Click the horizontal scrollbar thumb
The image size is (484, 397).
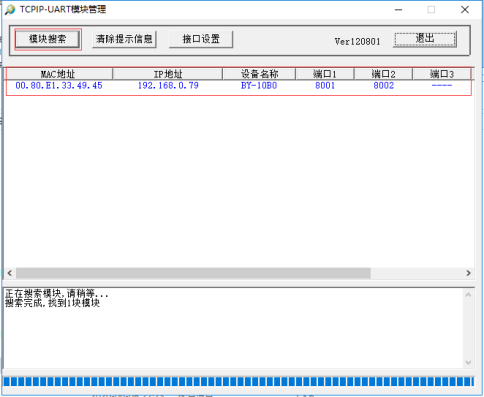[x=193, y=273]
